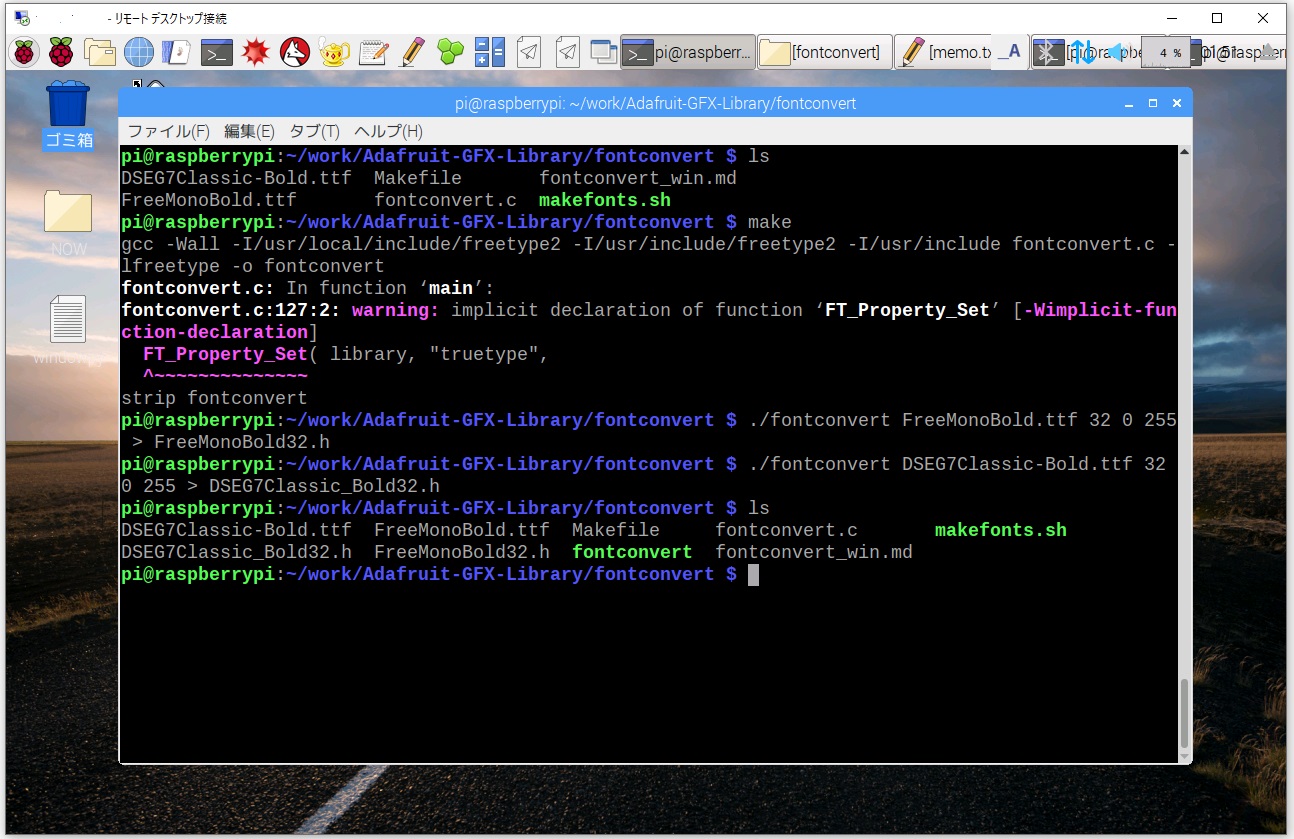
Task: Open the terminal launcher in the panel
Action: pyautogui.click(x=217, y=52)
